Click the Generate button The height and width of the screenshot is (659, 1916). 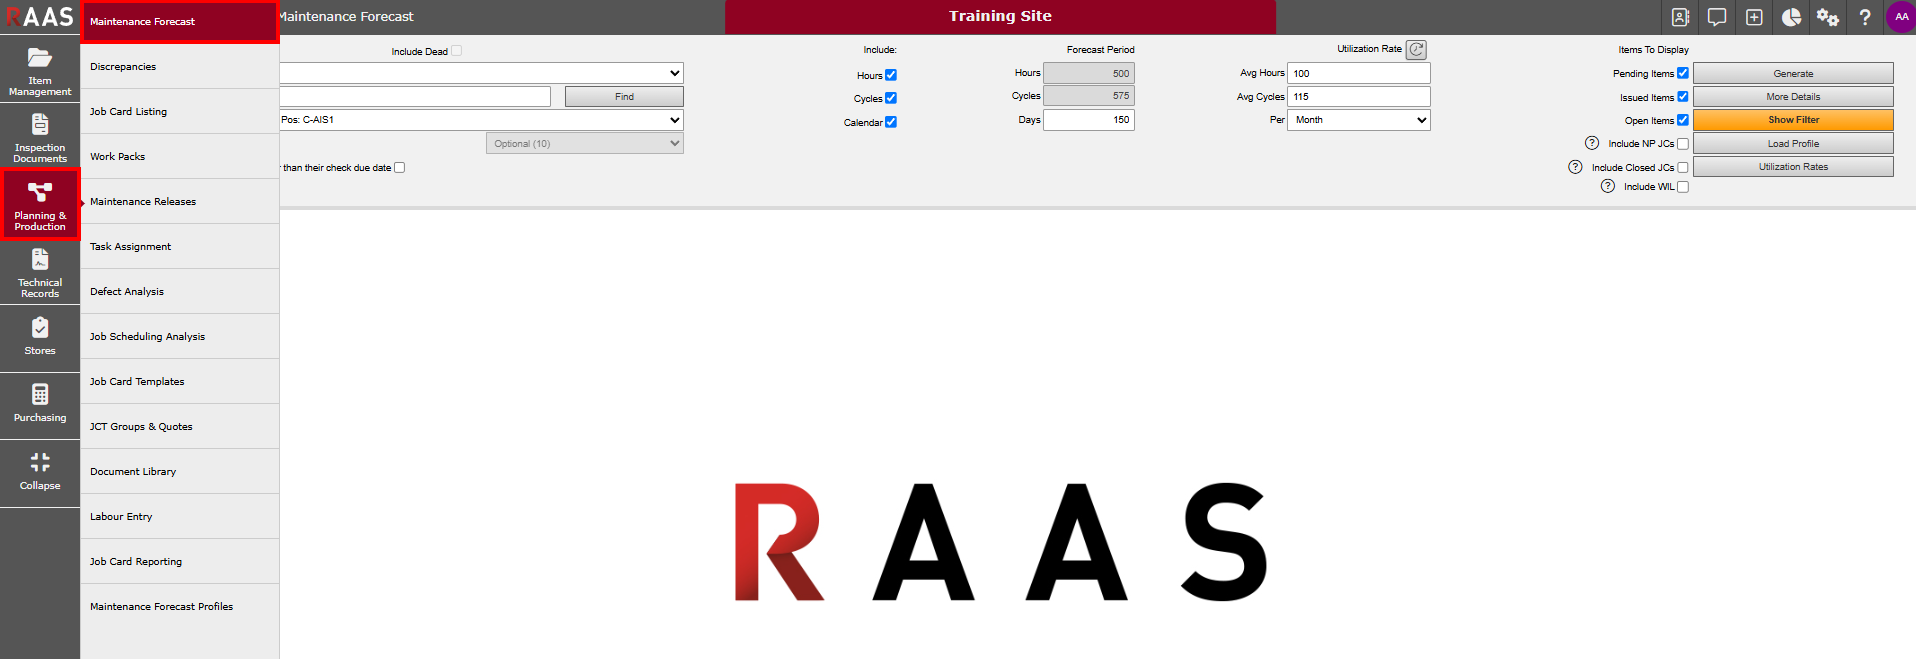pyautogui.click(x=1793, y=74)
